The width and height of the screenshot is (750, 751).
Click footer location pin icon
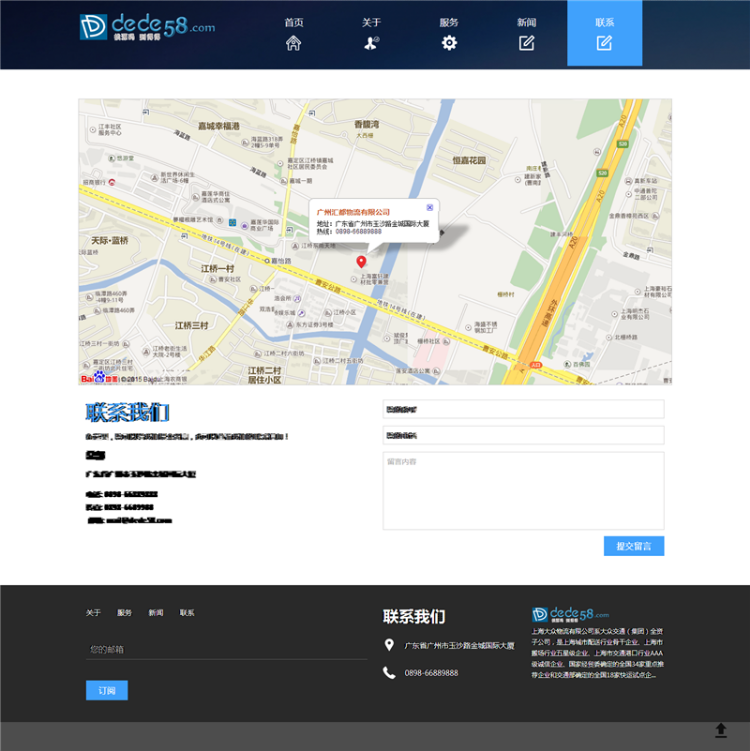(389, 645)
